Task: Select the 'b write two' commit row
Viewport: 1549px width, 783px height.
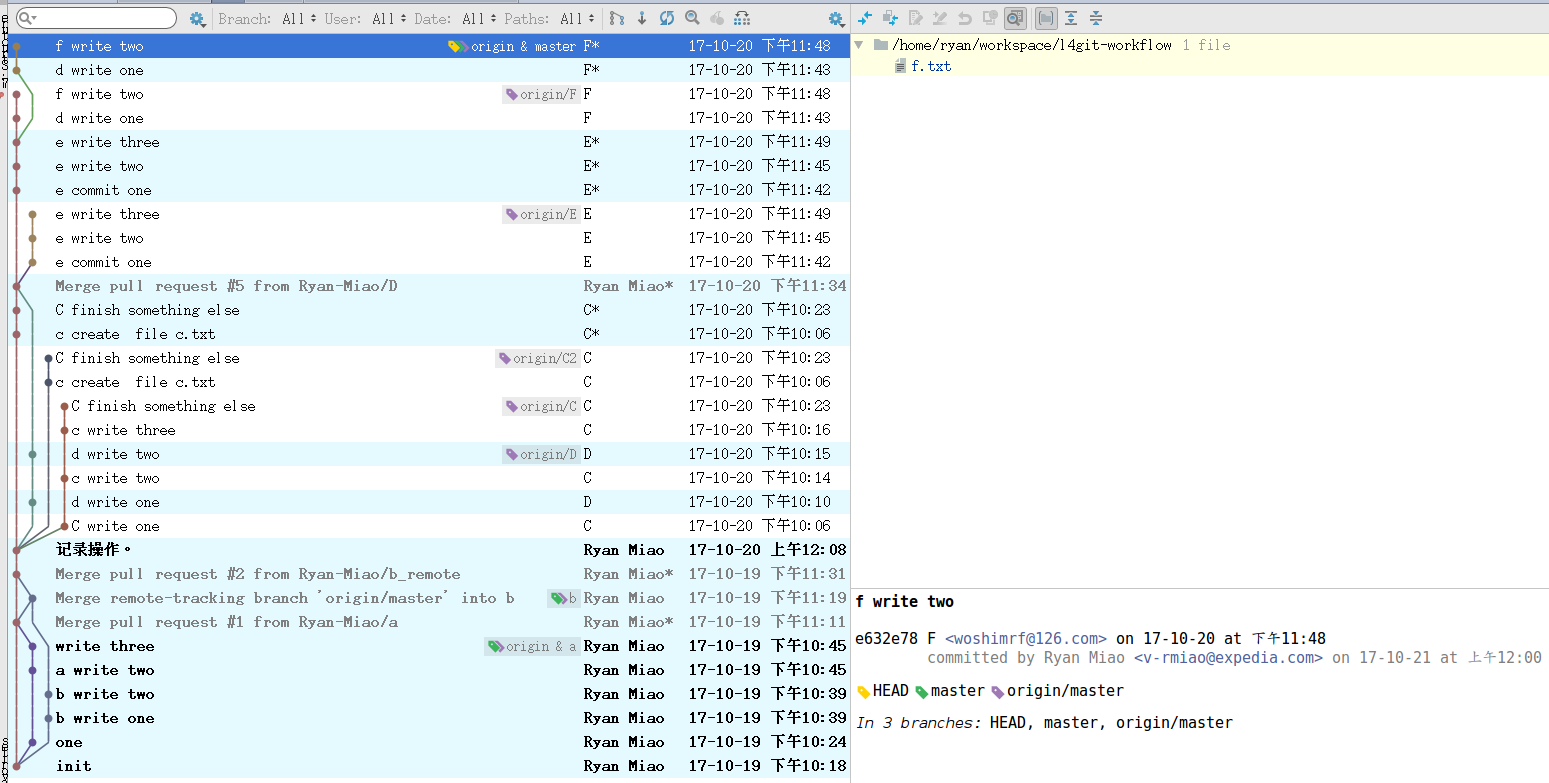Action: pyautogui.click(x=429, y=694)
